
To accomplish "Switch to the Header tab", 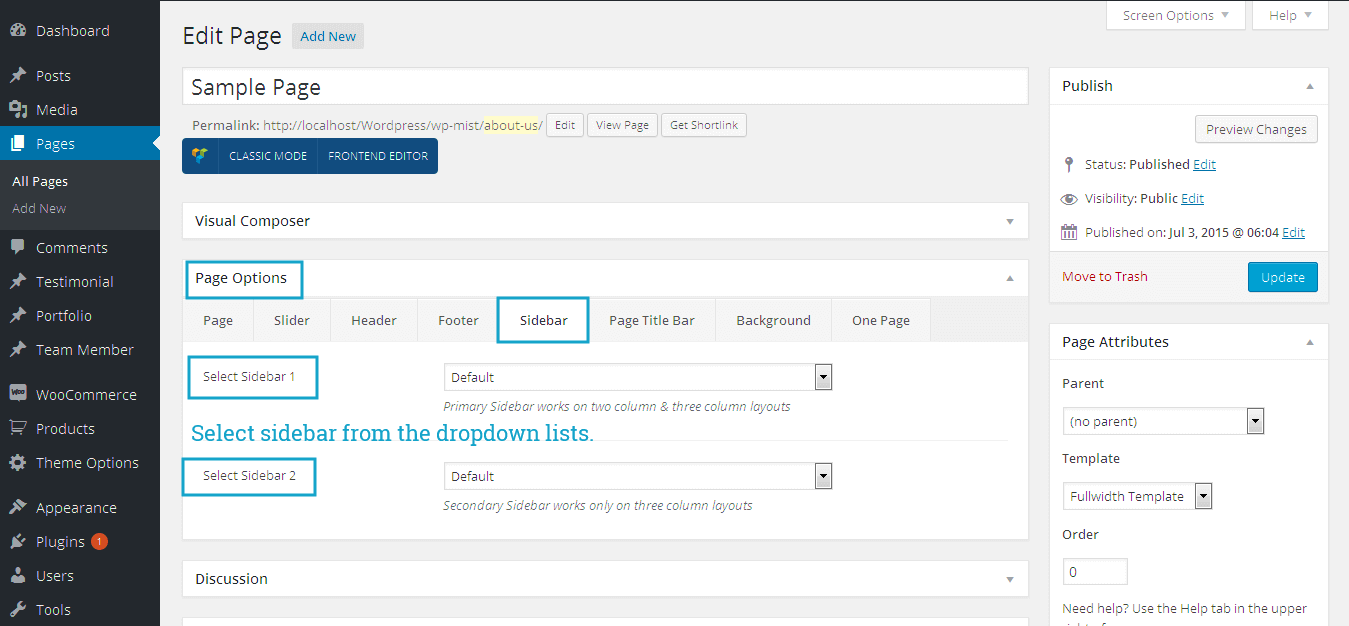I will coord(374,321).
